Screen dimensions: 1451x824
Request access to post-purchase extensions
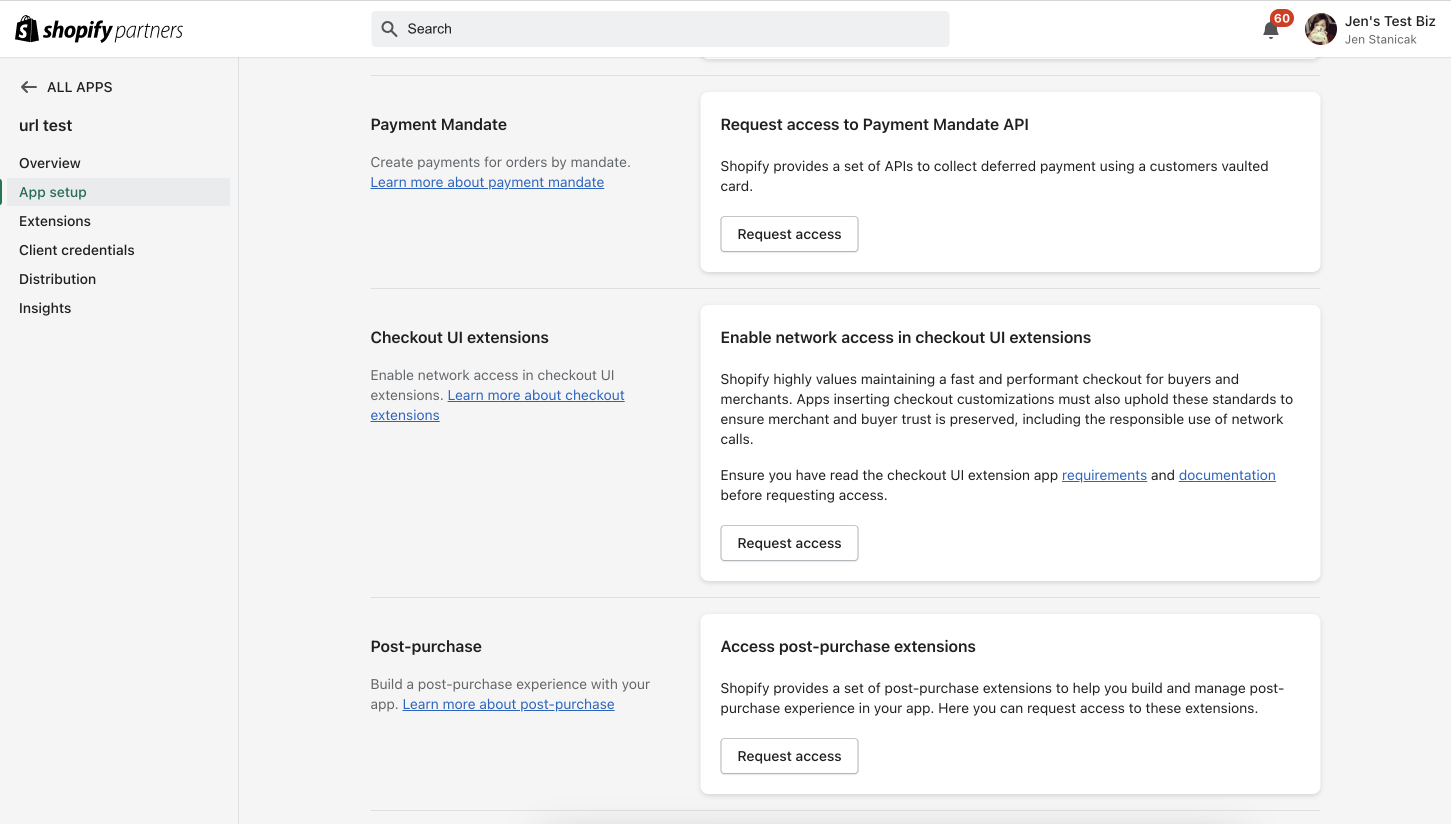point(789,756)
